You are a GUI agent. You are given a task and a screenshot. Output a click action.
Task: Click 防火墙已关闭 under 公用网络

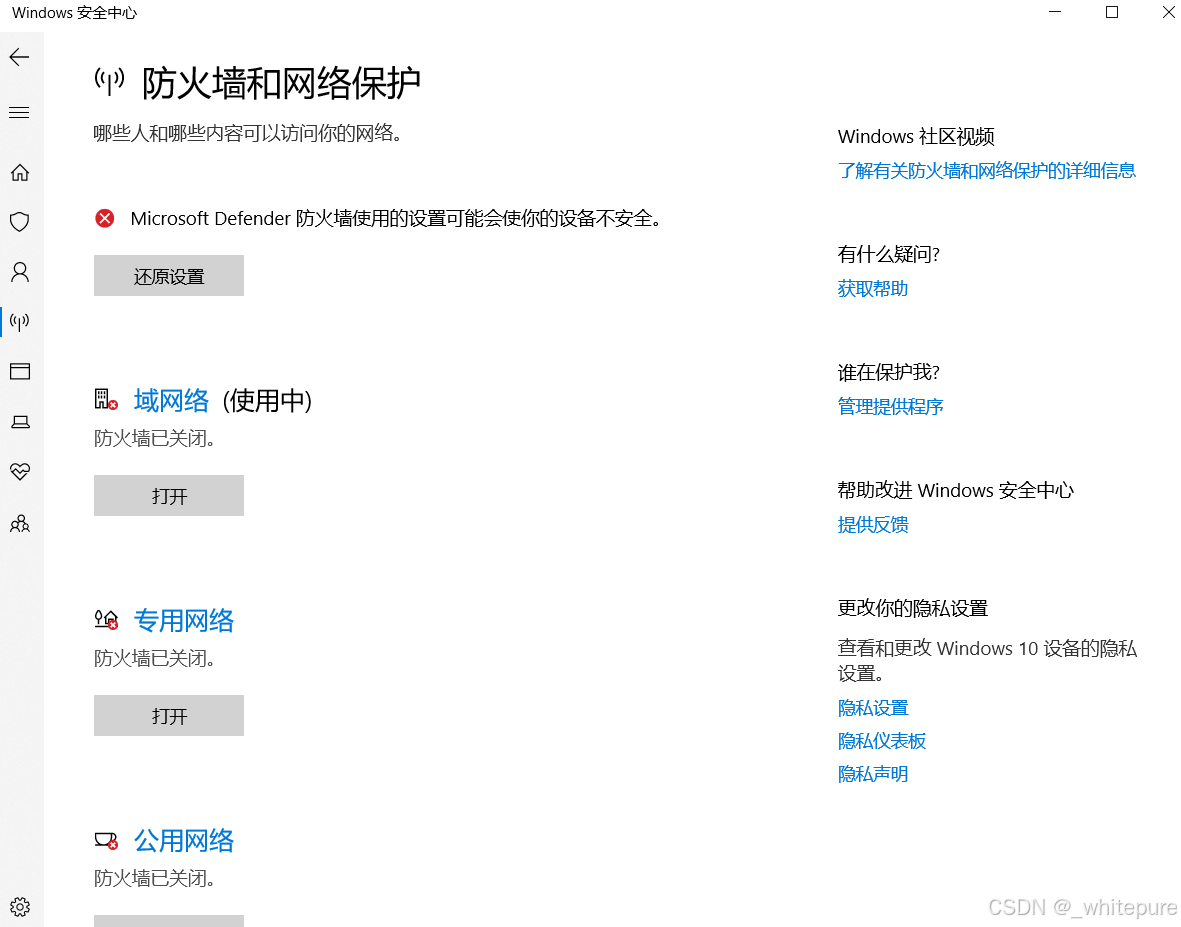155,878
